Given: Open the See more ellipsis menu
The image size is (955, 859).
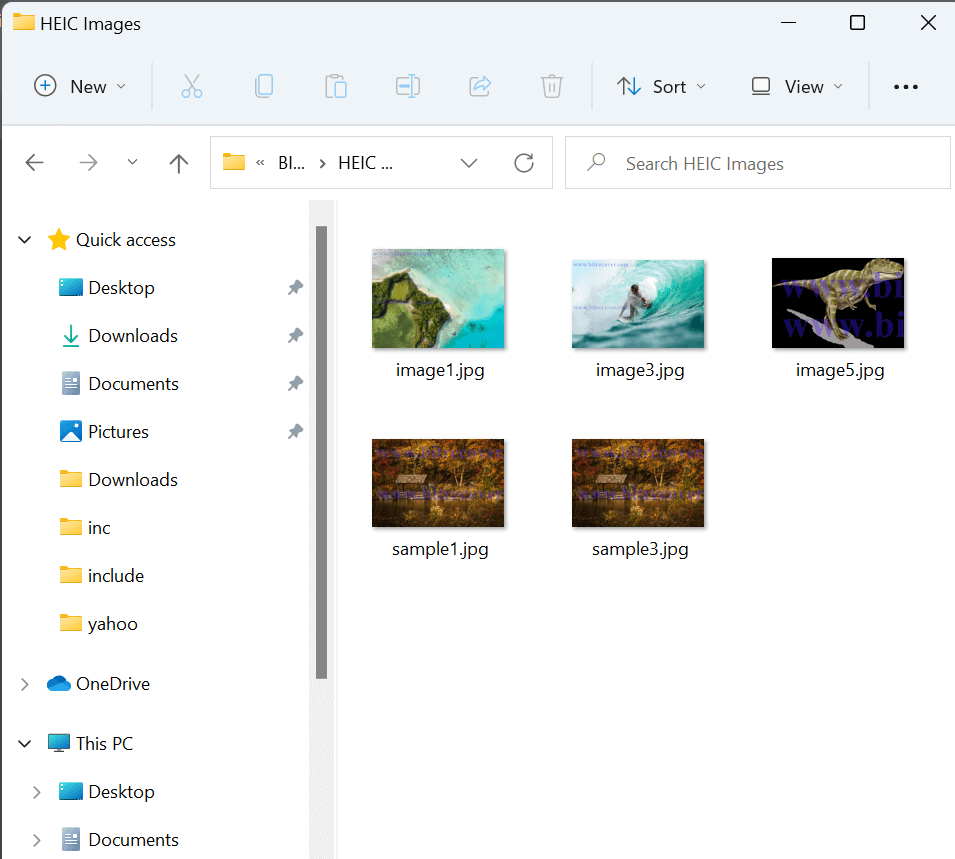Looking at the screenshot, I should click(906, 87).
